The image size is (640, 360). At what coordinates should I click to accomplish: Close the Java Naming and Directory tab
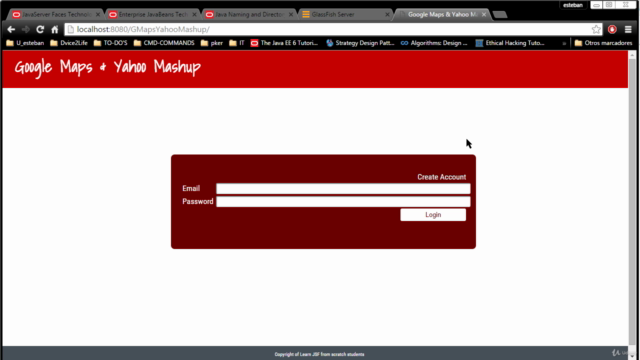tap(291, 14)
